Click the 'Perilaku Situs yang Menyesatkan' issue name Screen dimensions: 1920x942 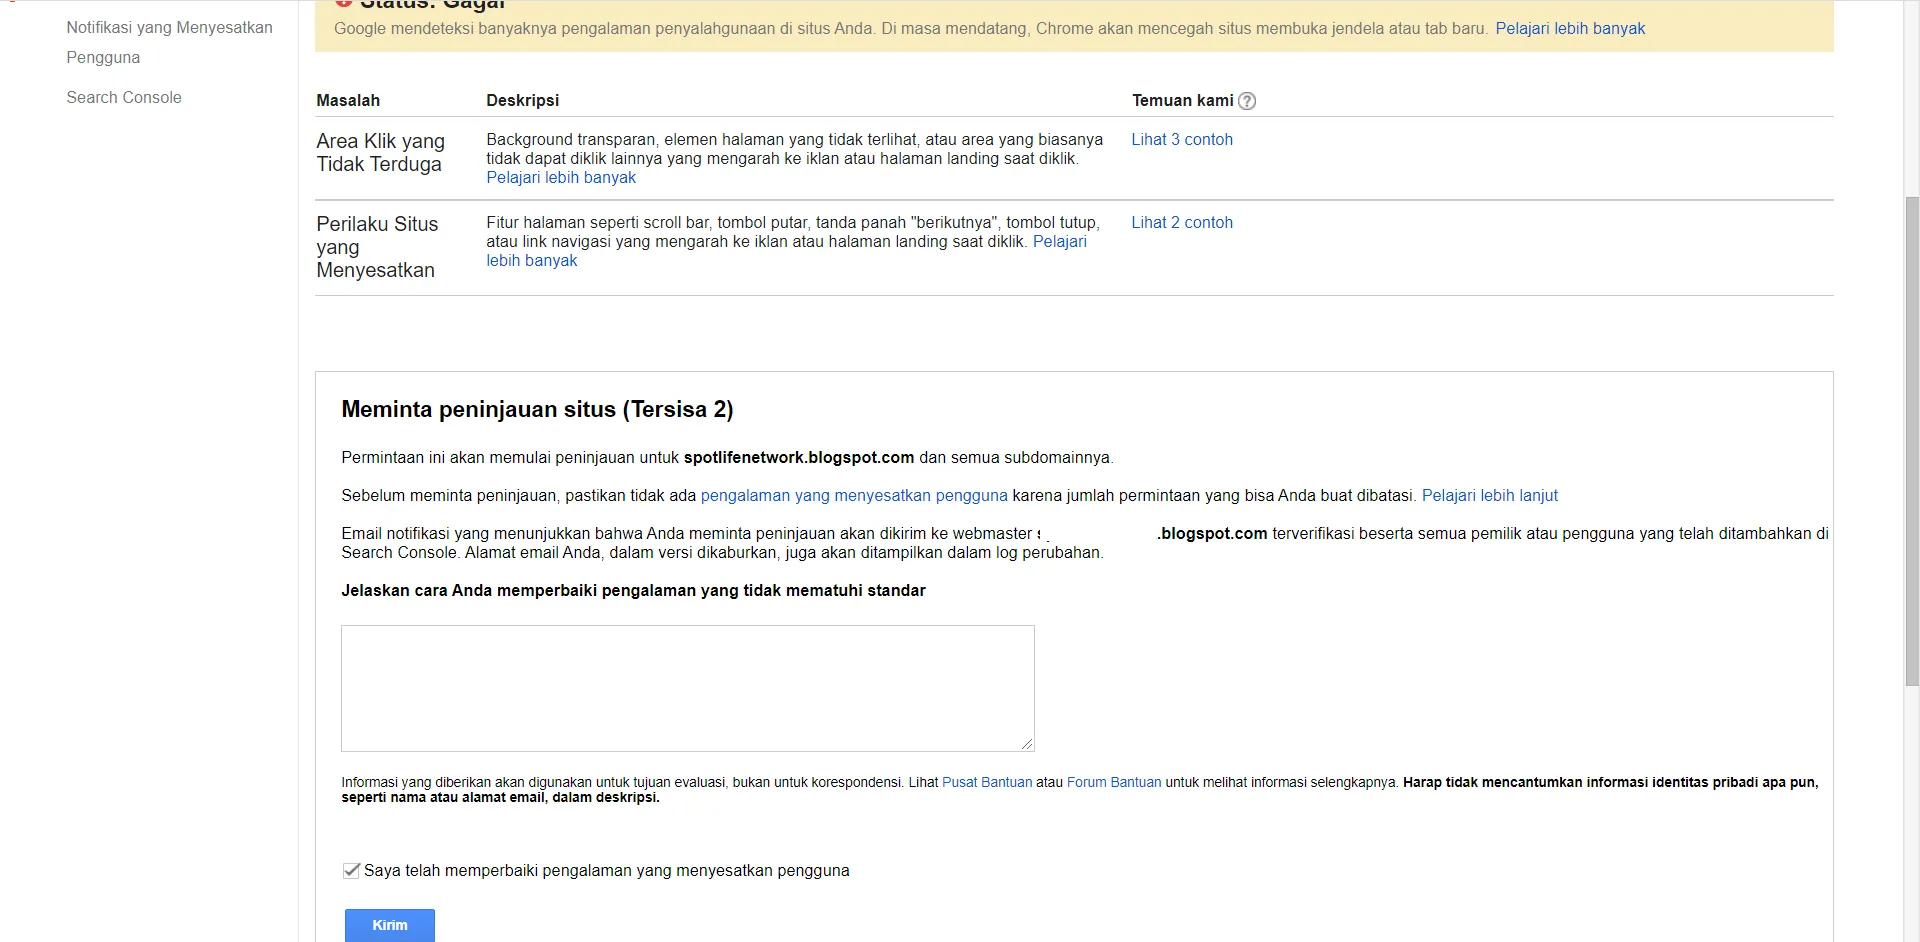[x=378, y=247]
